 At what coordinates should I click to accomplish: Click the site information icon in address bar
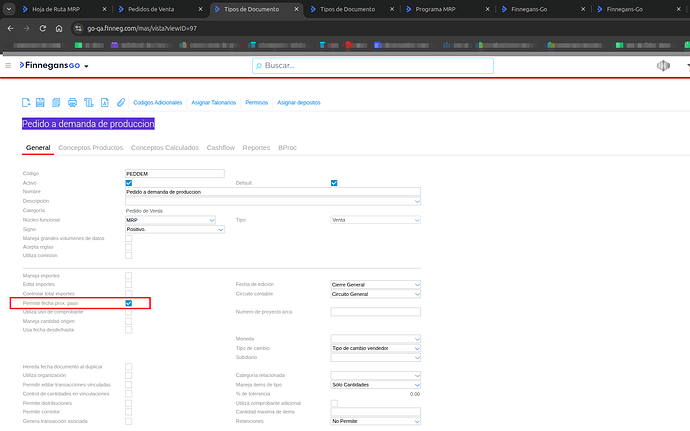coord(78,28)
